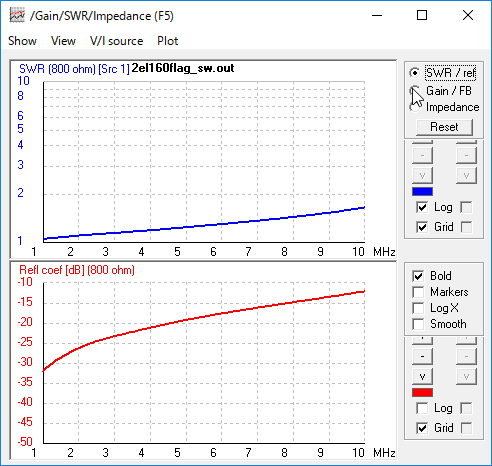Enable the Markers checkbox
492x466 pixels.
(418, 292)
